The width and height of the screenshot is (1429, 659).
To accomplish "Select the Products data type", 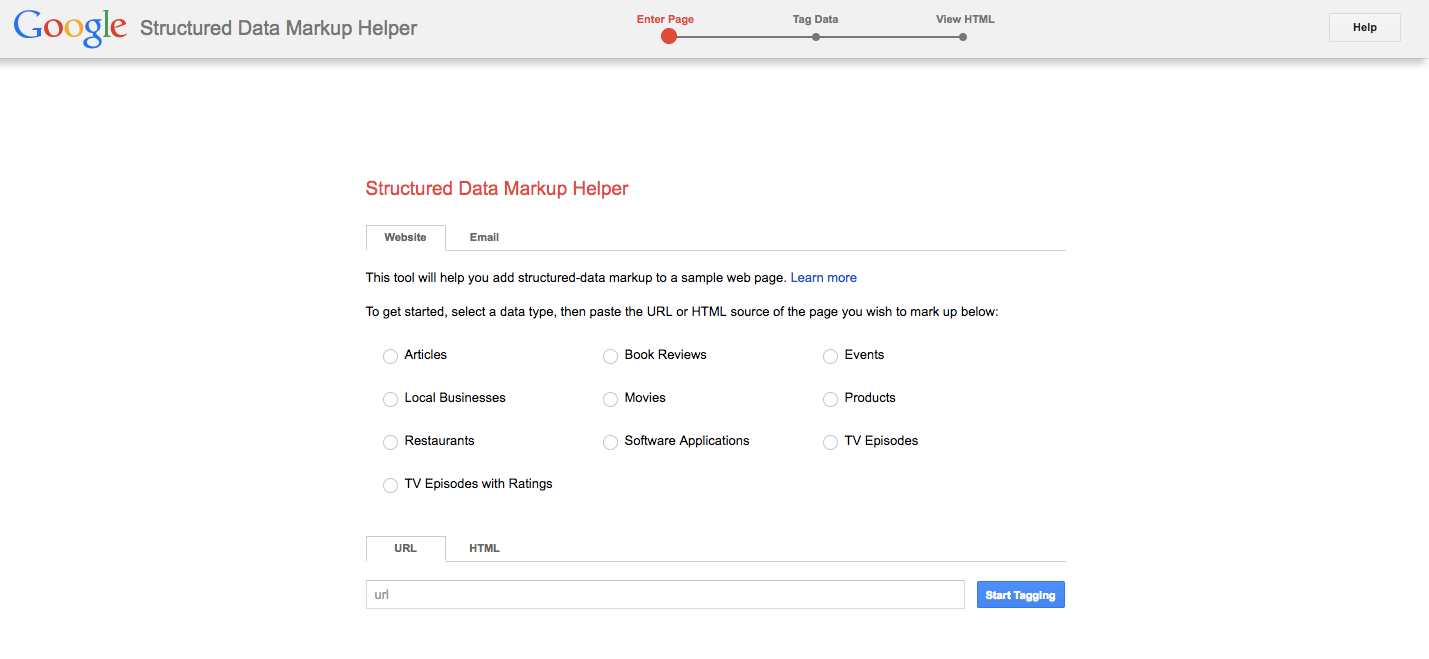I will [830, 399].
